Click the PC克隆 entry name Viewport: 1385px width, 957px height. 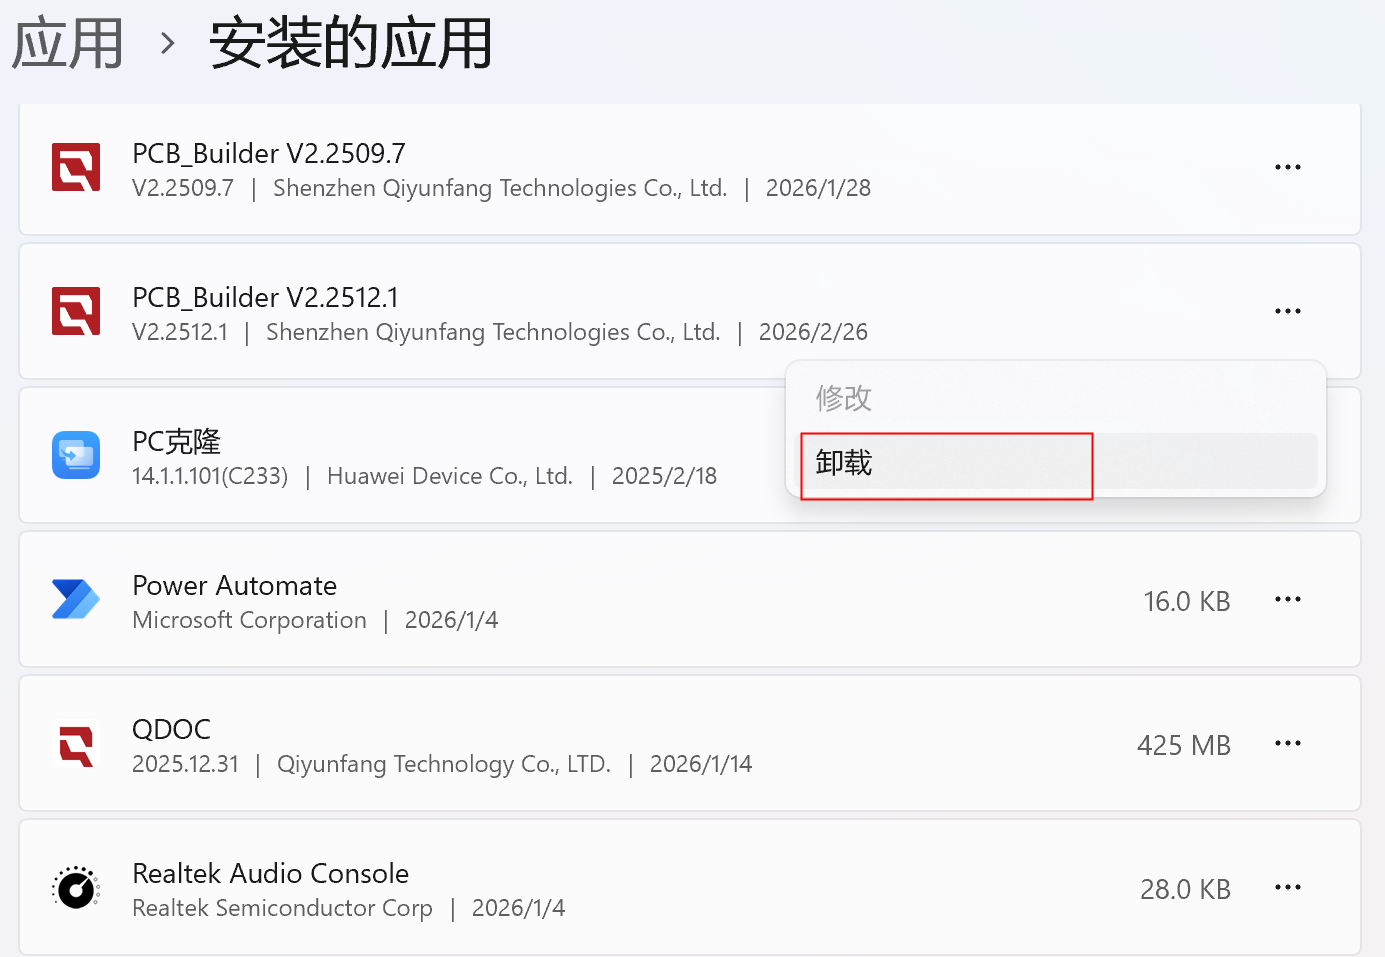pos(177,441)
